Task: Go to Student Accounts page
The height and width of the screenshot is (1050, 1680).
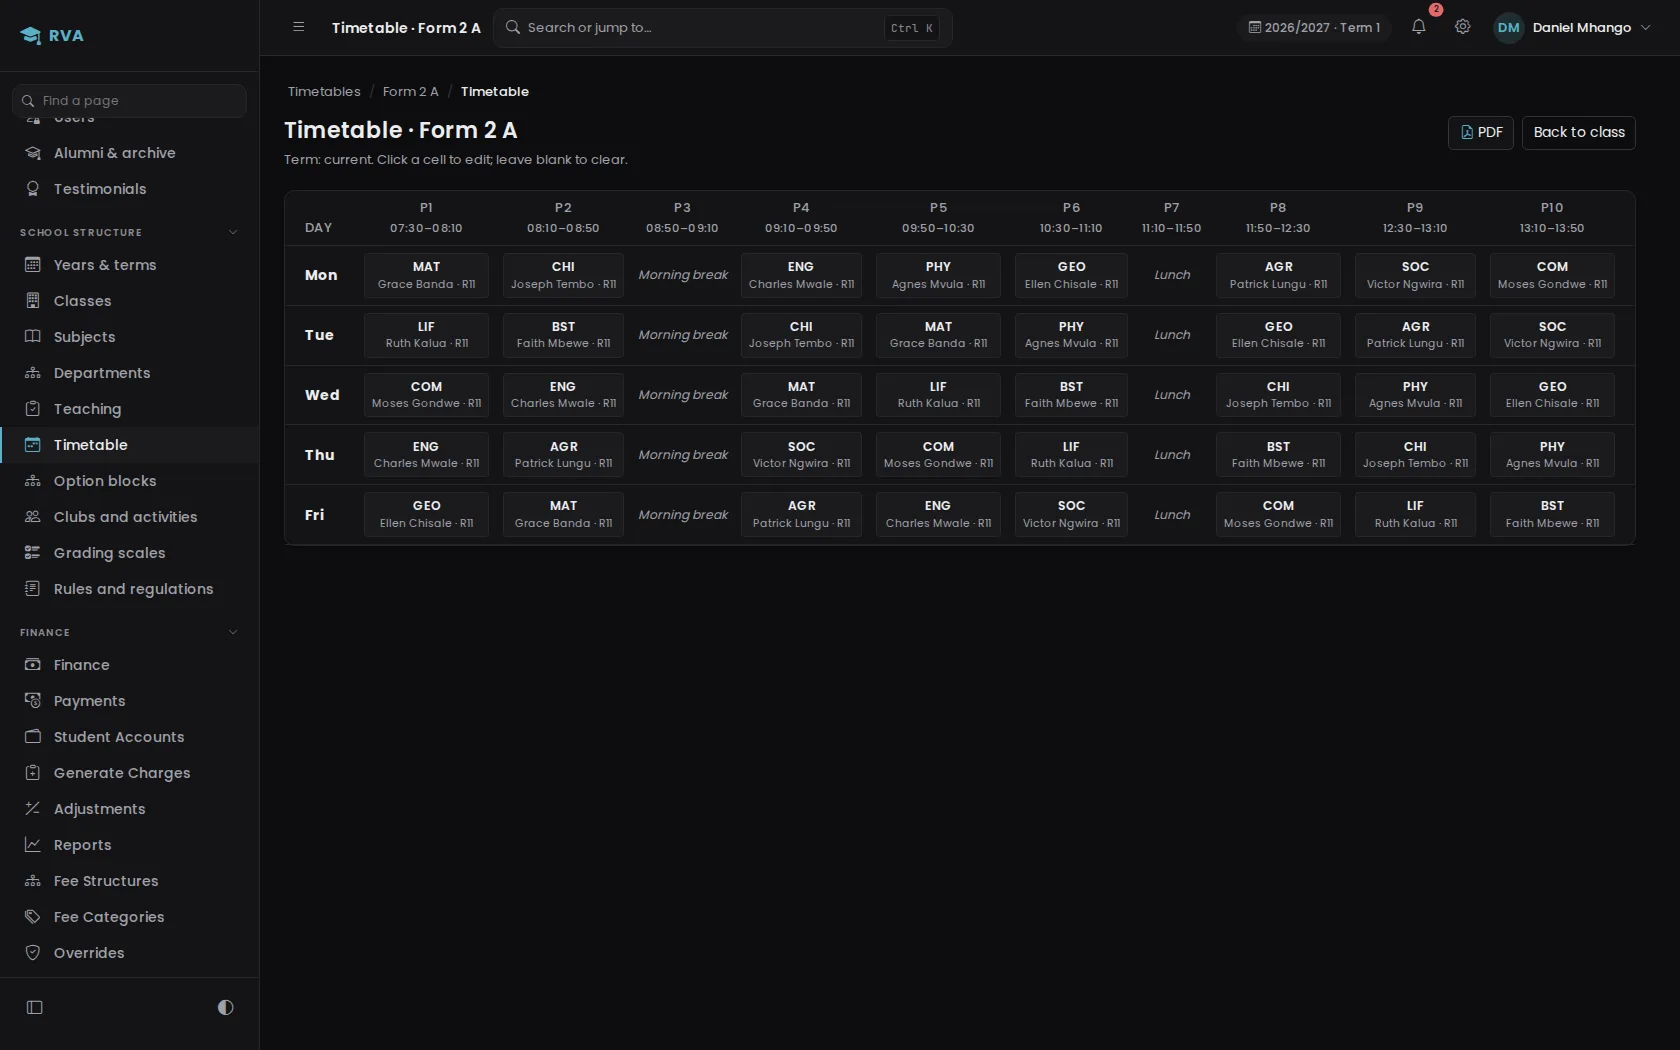Action: (130, 737)
